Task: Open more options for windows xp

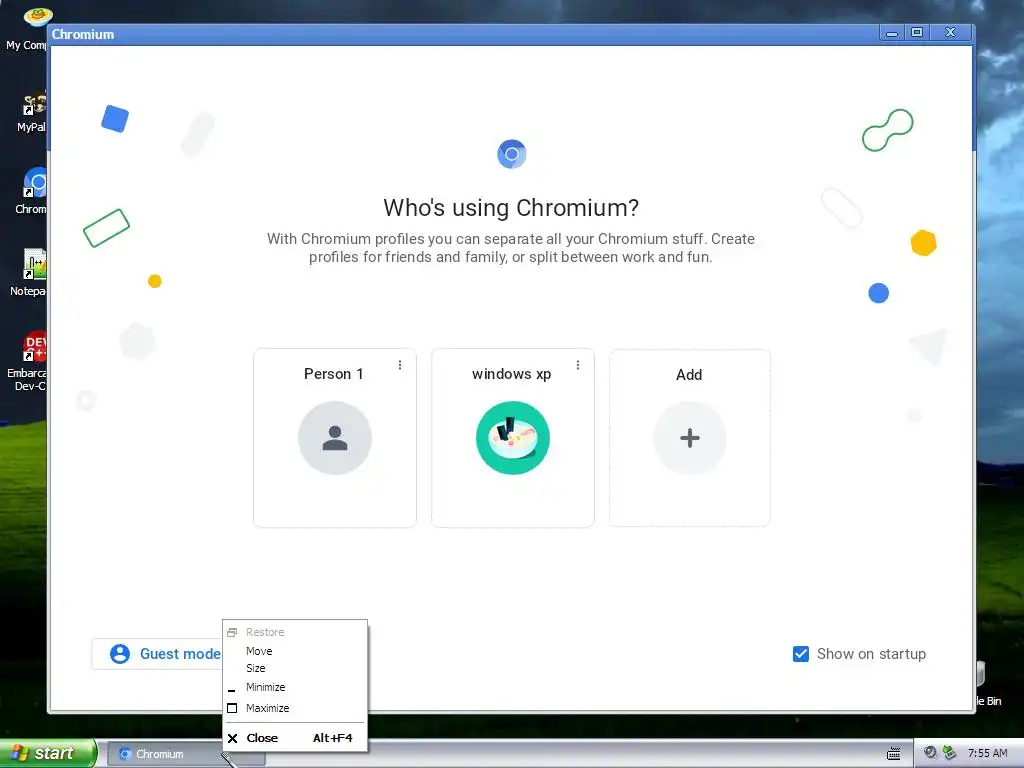Action: coord(578,365)
